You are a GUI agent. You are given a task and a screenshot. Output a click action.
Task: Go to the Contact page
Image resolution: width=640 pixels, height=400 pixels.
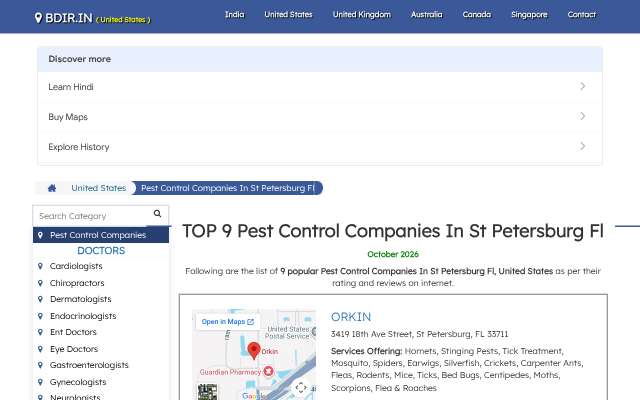(582, 15)
